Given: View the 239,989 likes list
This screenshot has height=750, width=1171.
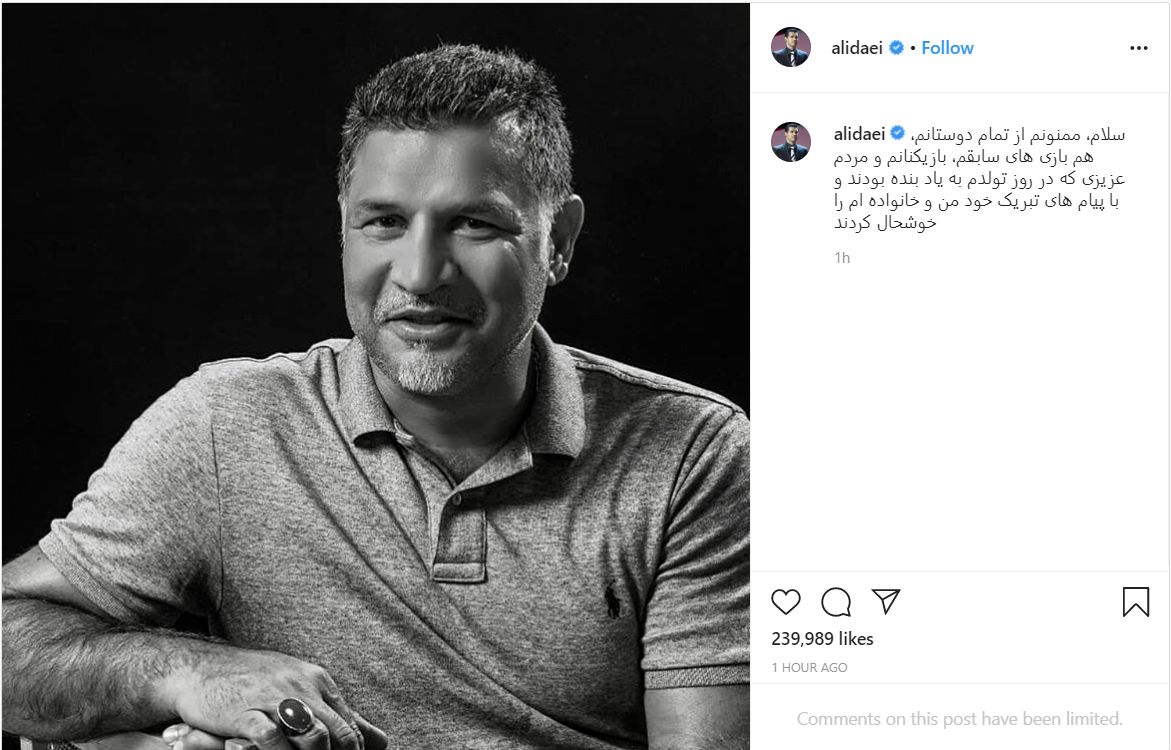Looking at the screenshot, I should (822, 639).
